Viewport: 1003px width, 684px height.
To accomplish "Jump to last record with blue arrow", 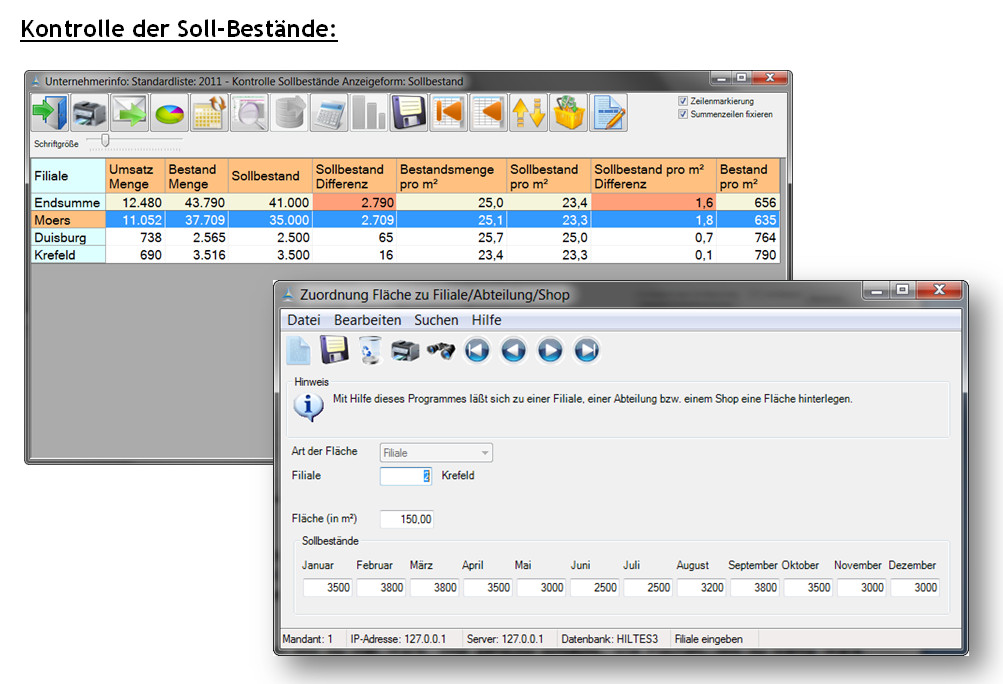I will point(587,350).
